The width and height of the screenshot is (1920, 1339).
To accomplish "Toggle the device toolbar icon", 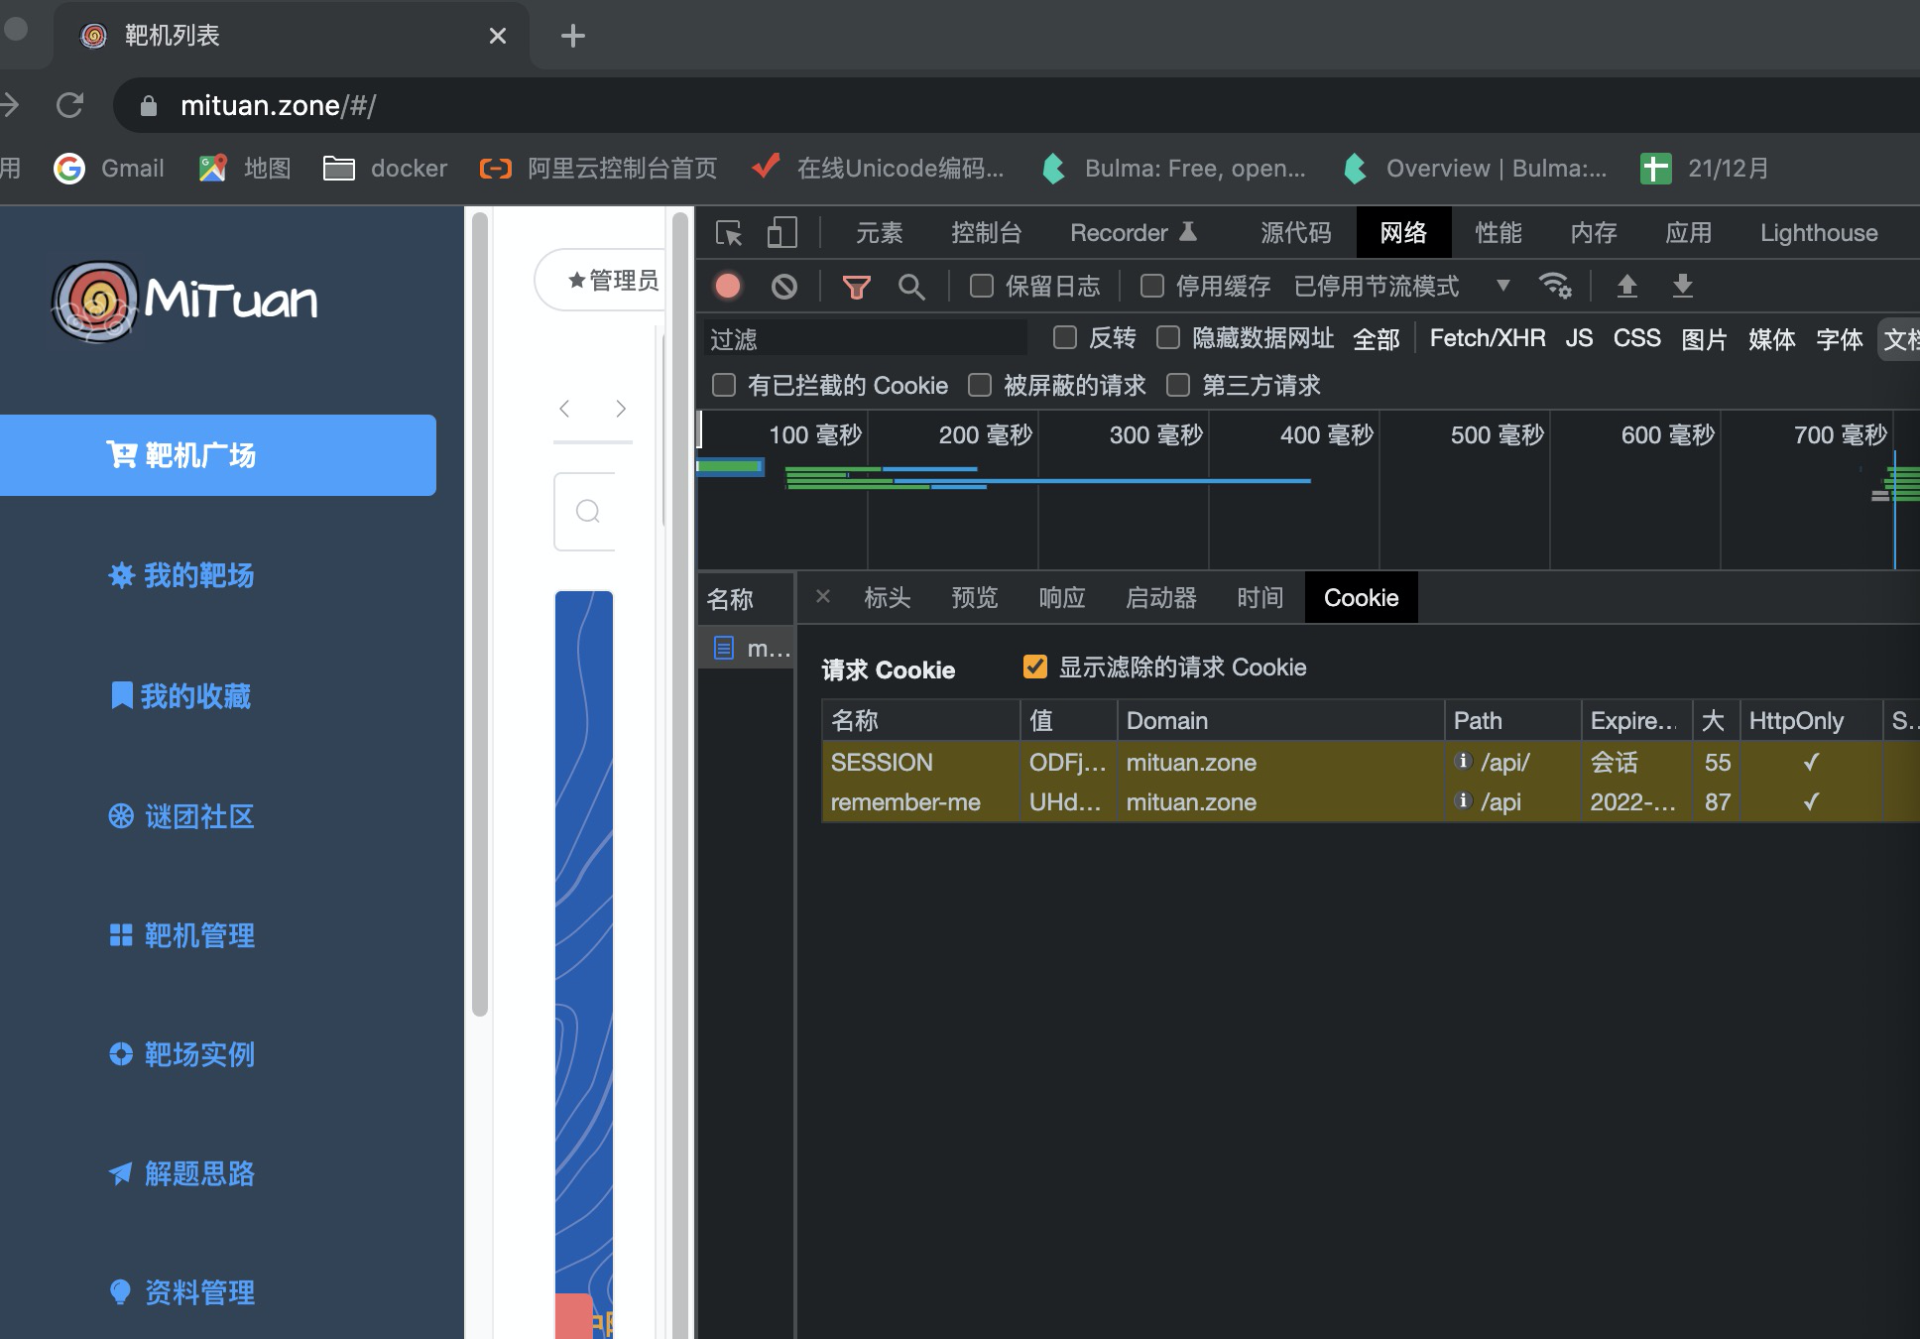I will [x=782, y=233].
